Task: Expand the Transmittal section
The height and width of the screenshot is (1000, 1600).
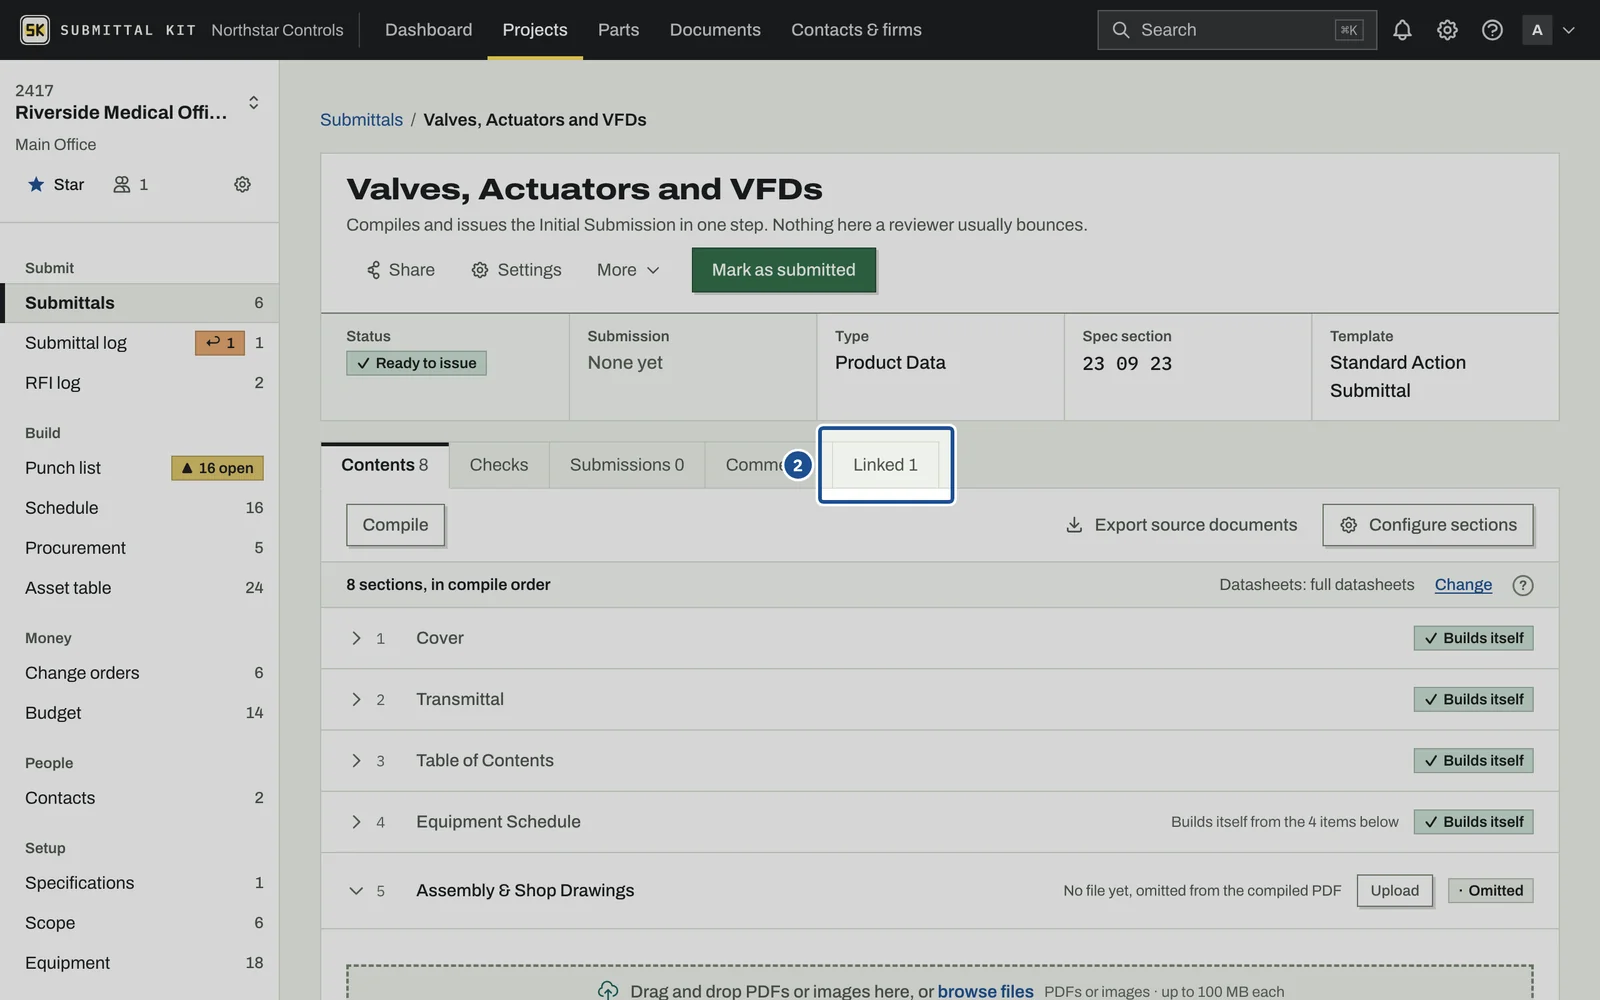Action: coord(356,699)
